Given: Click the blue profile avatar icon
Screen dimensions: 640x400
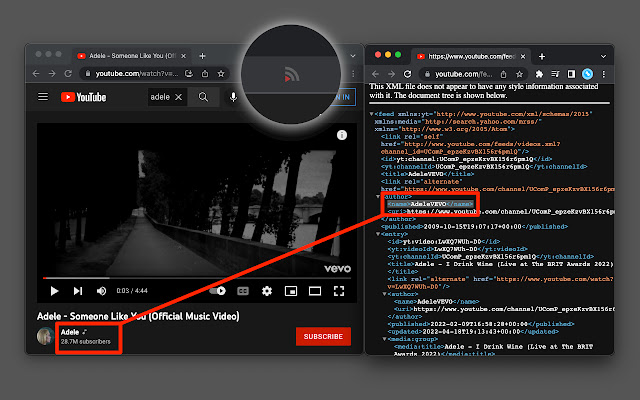Looking at the screenshot, I should point(587,74).
